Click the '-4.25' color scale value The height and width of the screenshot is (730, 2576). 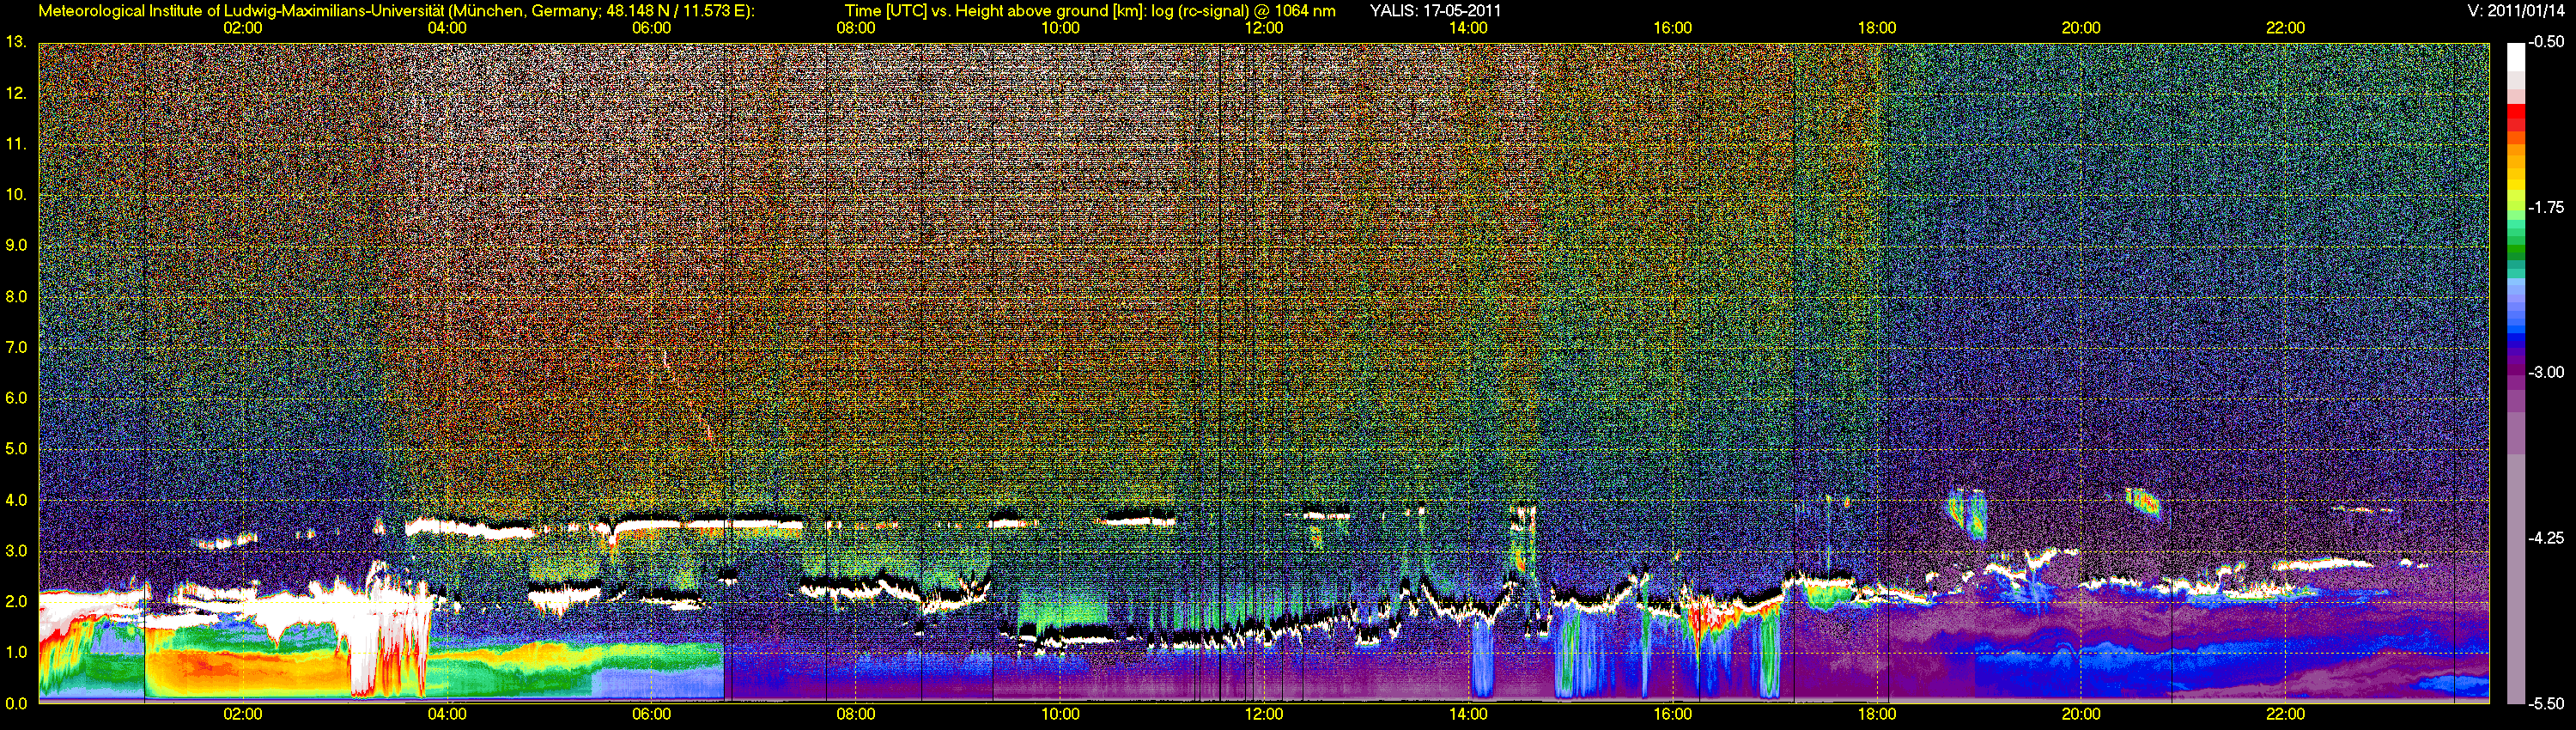coord(2546,538)
